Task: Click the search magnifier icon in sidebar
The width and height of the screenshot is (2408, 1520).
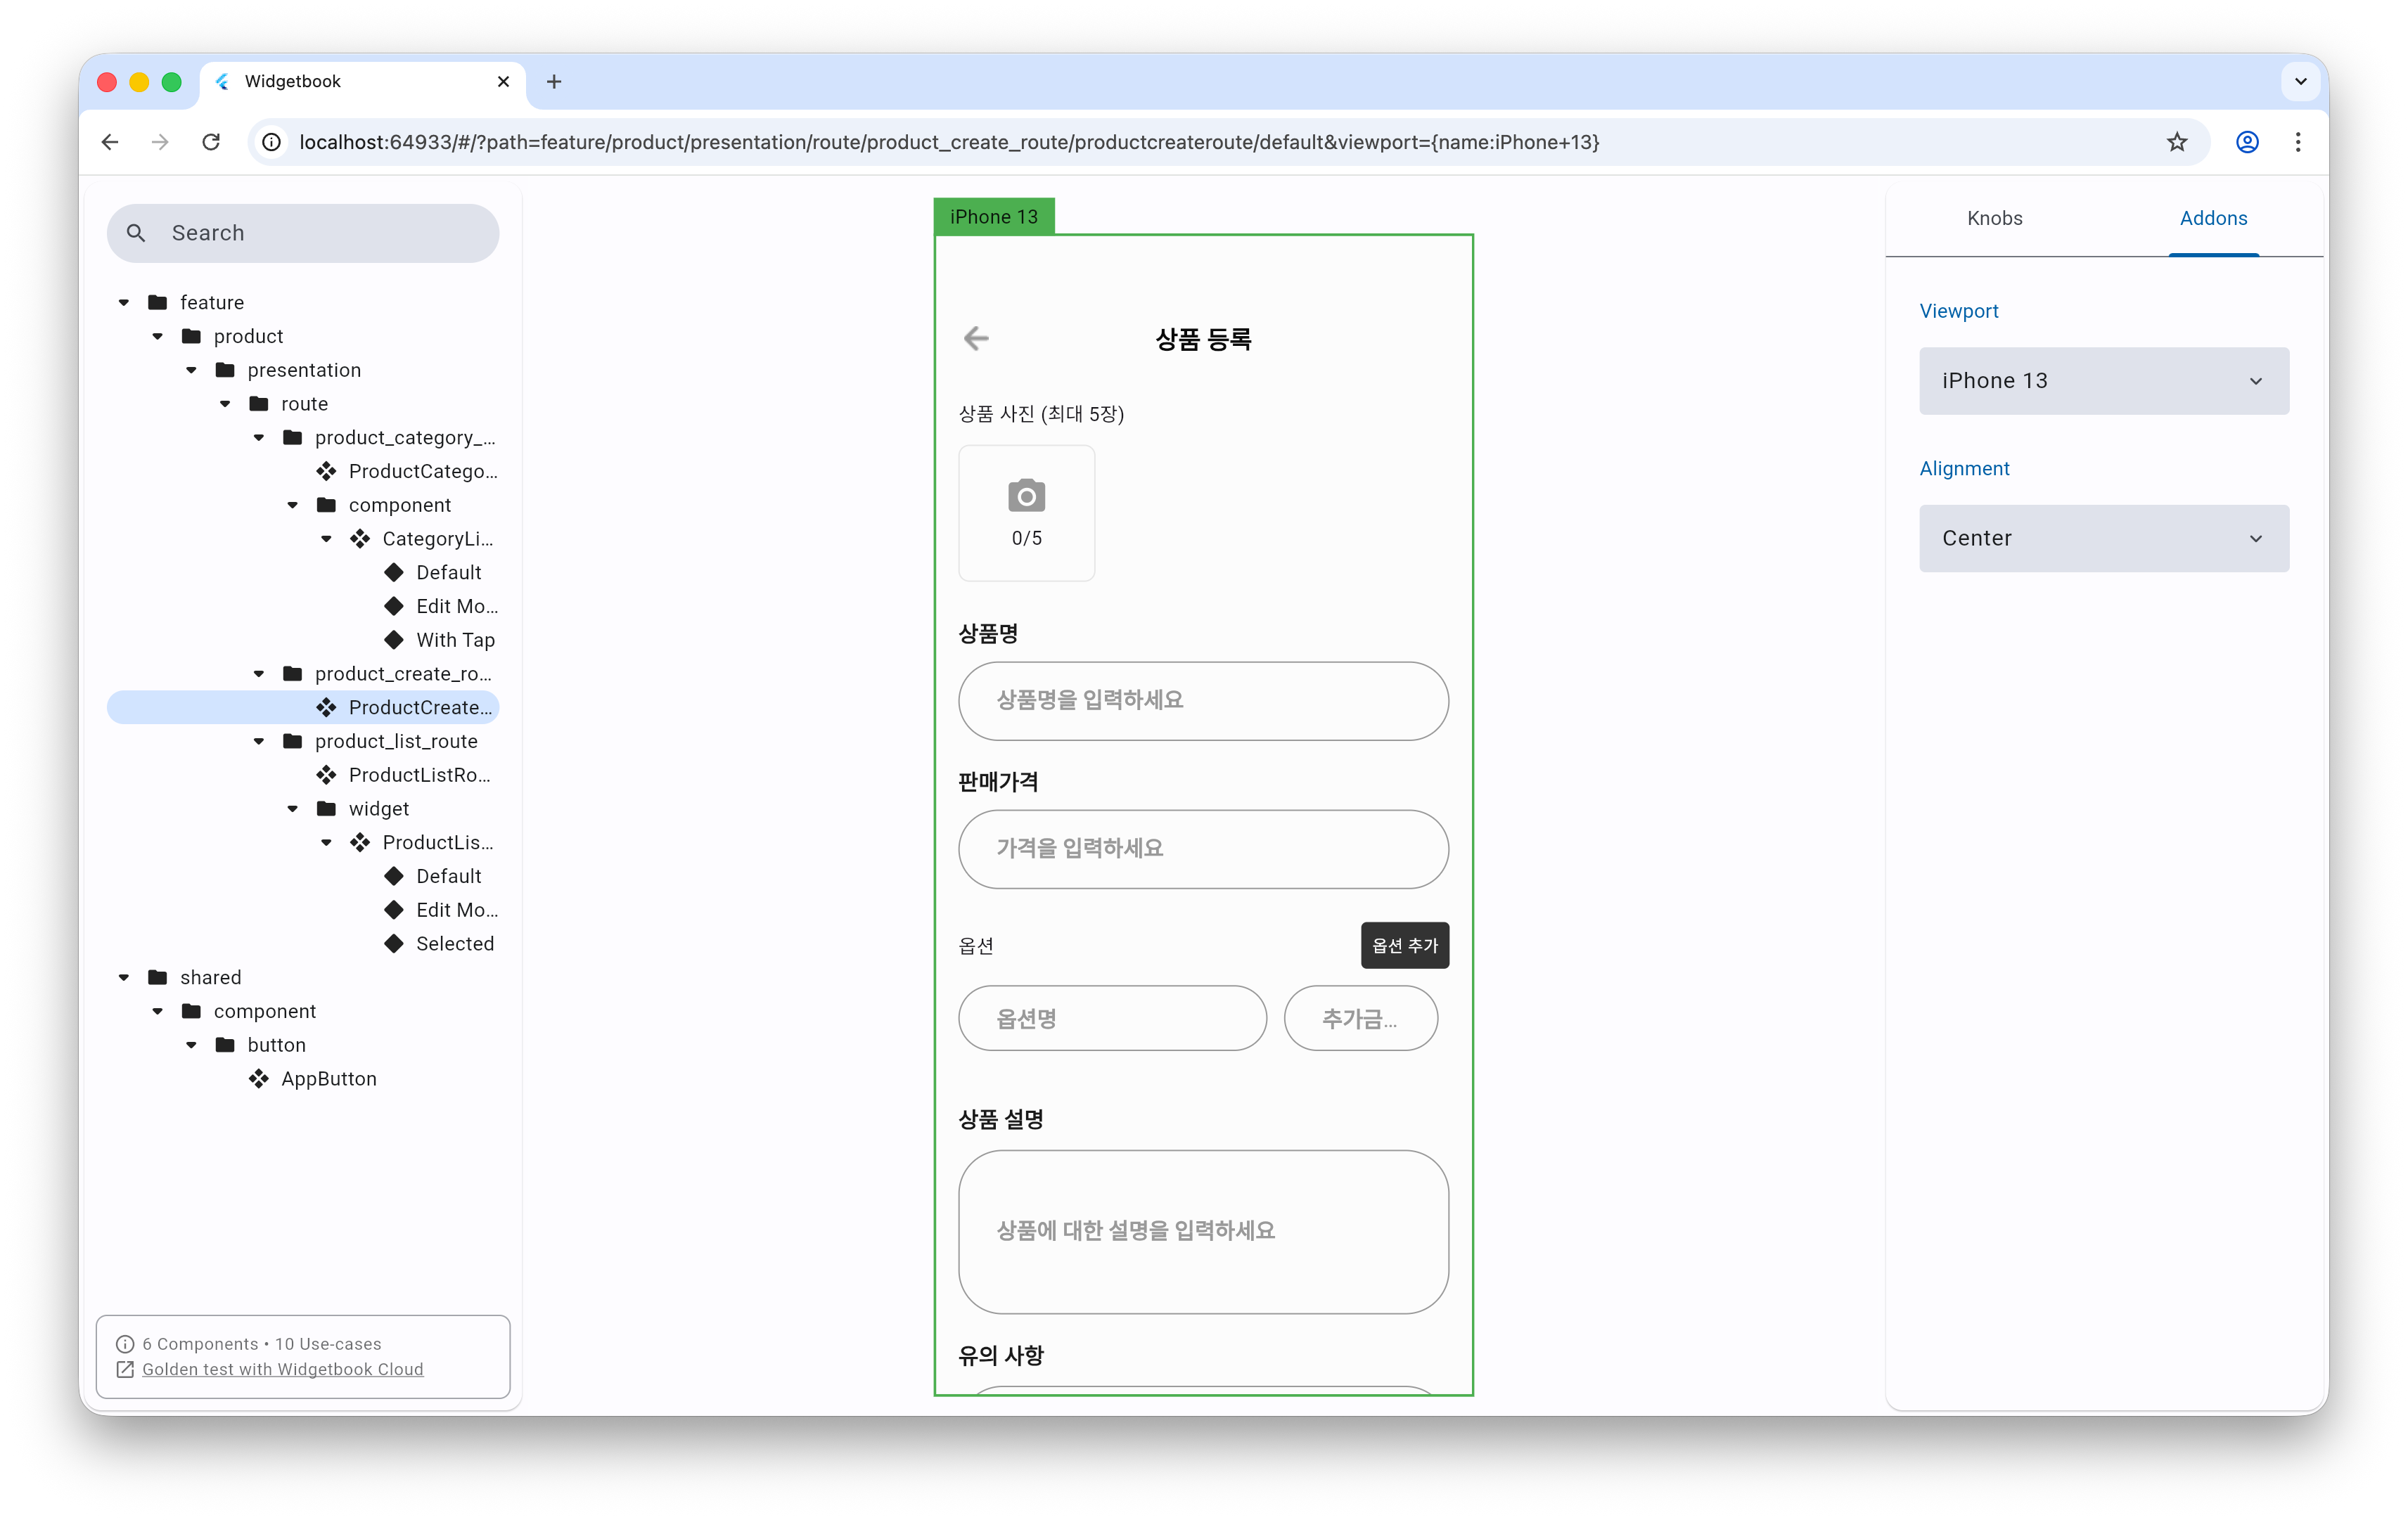Action: coord(136,233)
